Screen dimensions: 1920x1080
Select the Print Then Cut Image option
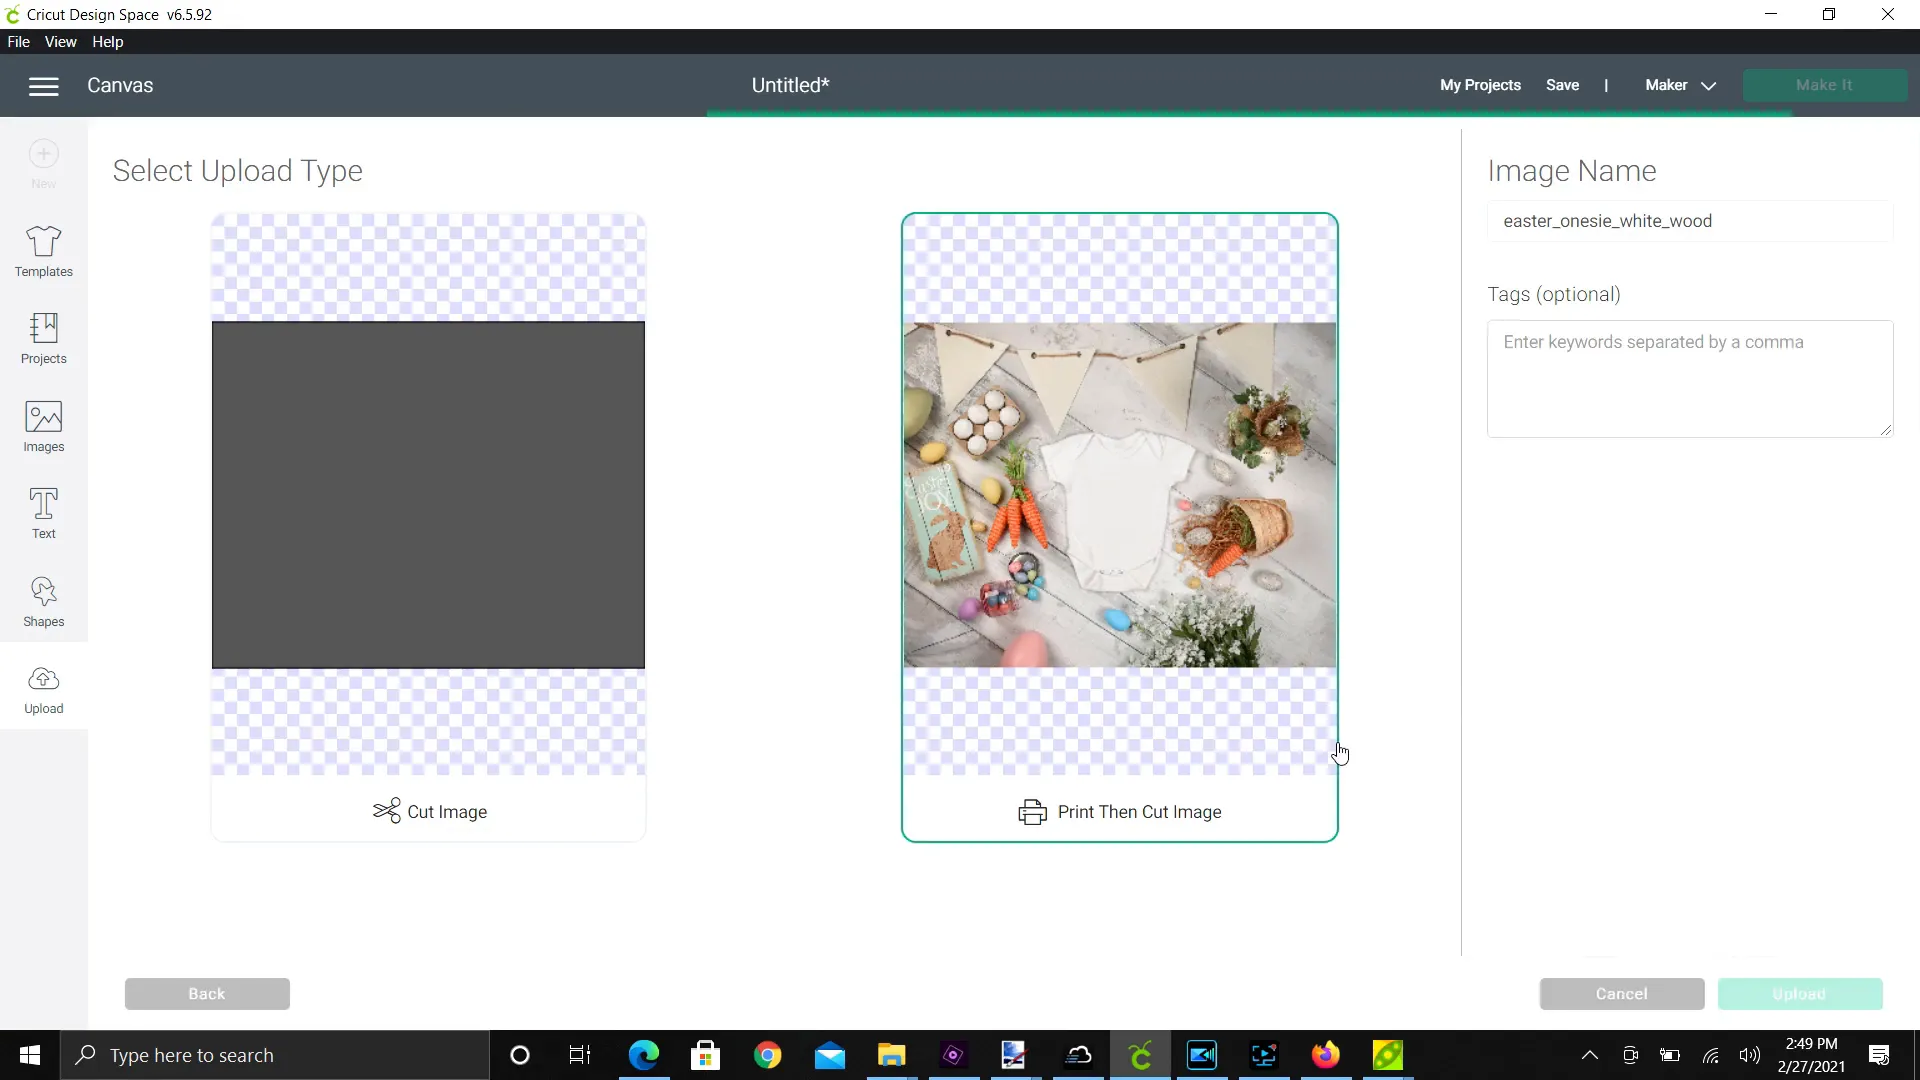(x=1120, y=811)
